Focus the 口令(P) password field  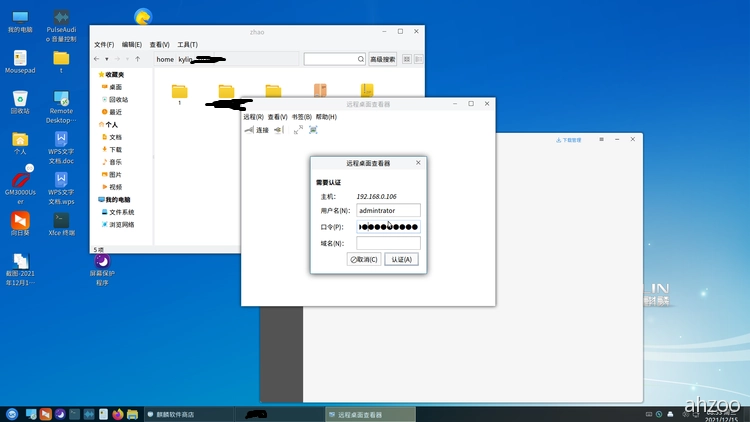tap(388, 227)
